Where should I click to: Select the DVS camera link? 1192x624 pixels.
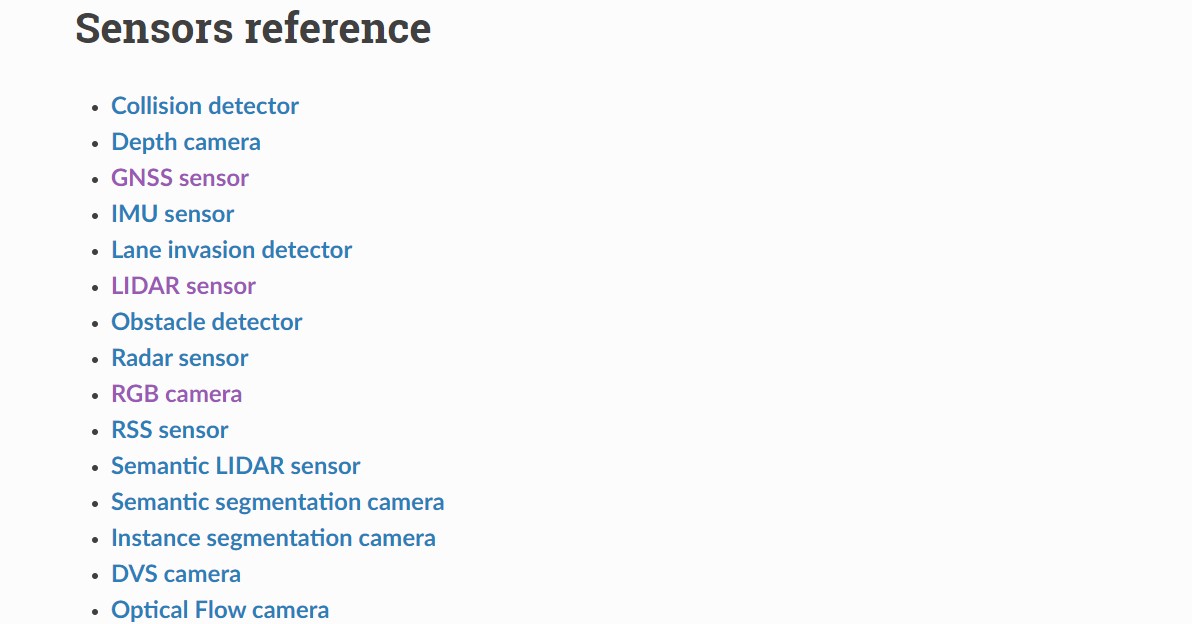click(x=176, y=574)
